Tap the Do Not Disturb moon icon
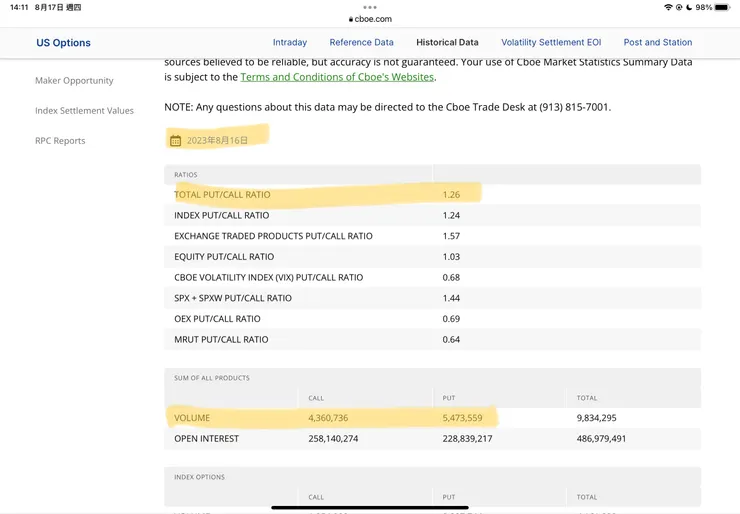This screenshot has width=740, height=514. (689, 7)
